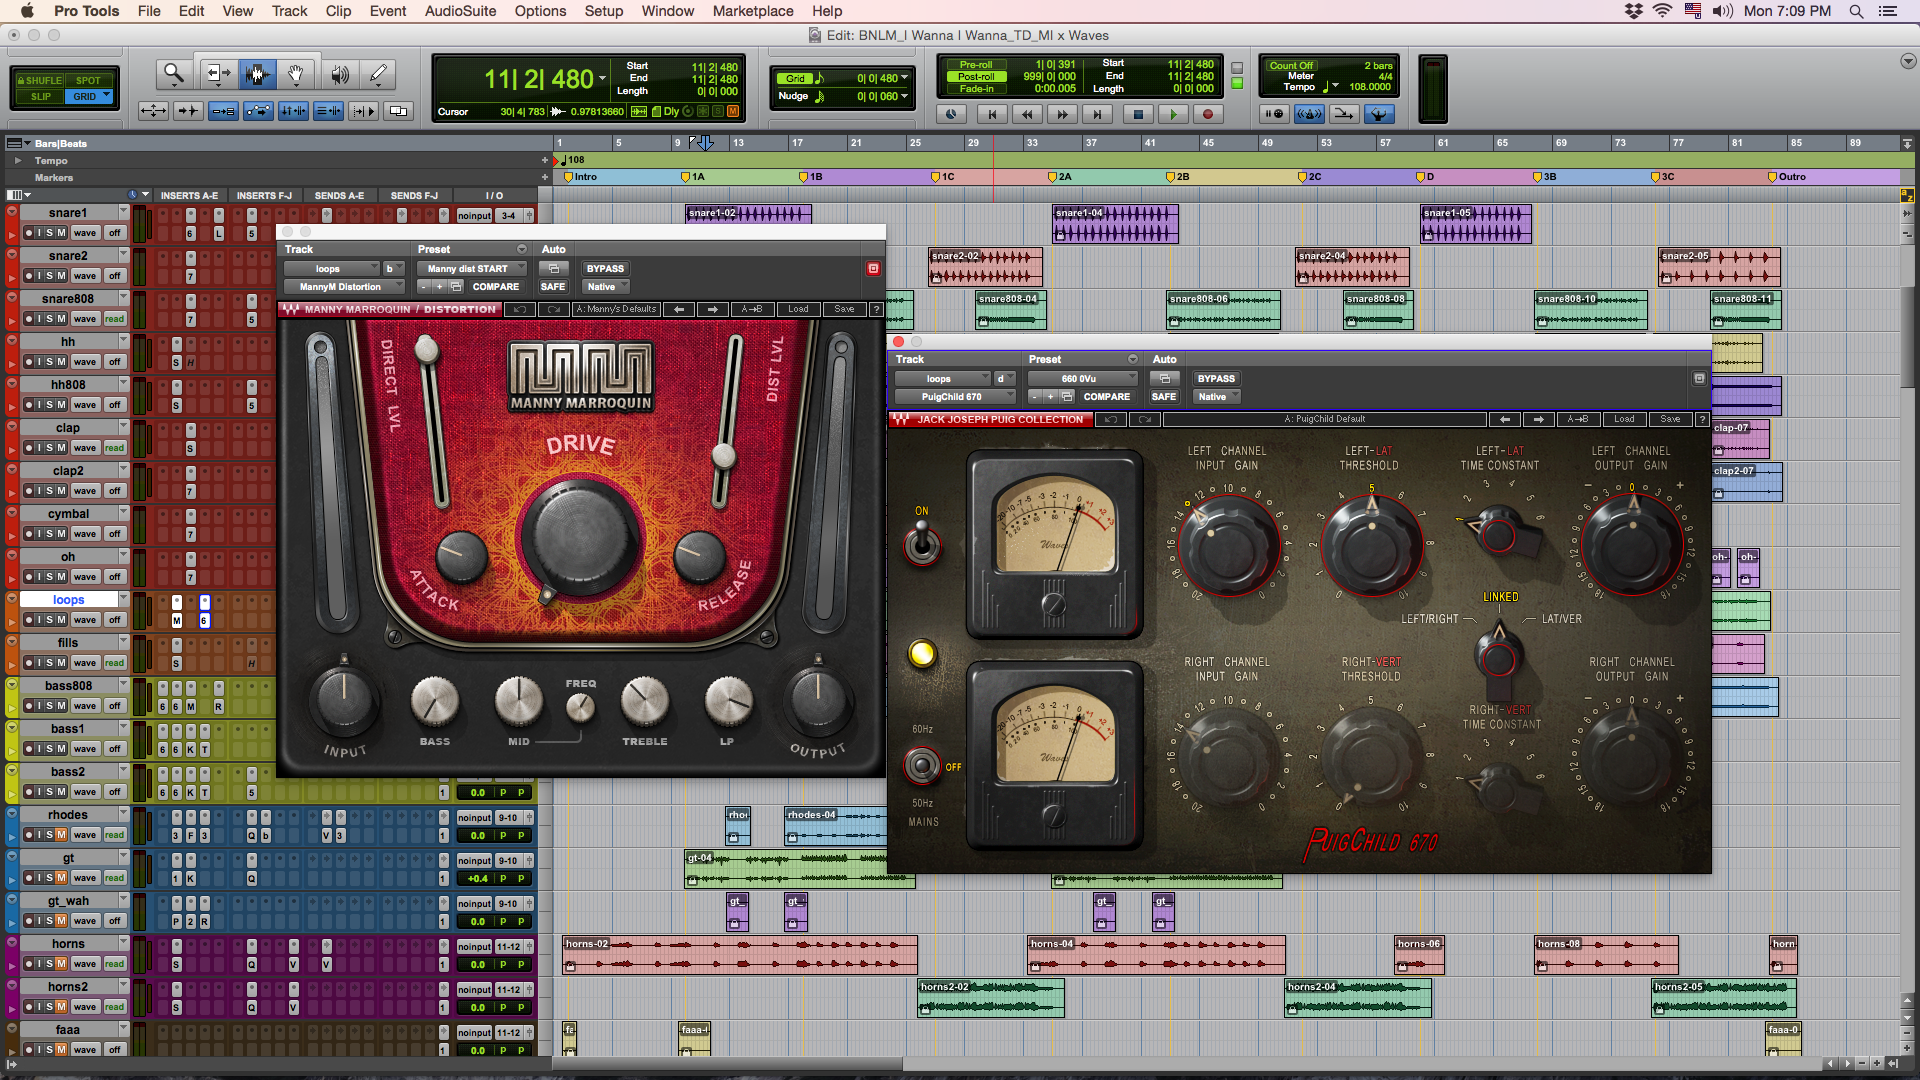Screen dimensions: 1920x1080
Task: Select the Zoomer tool
Action: pos(174,73)
